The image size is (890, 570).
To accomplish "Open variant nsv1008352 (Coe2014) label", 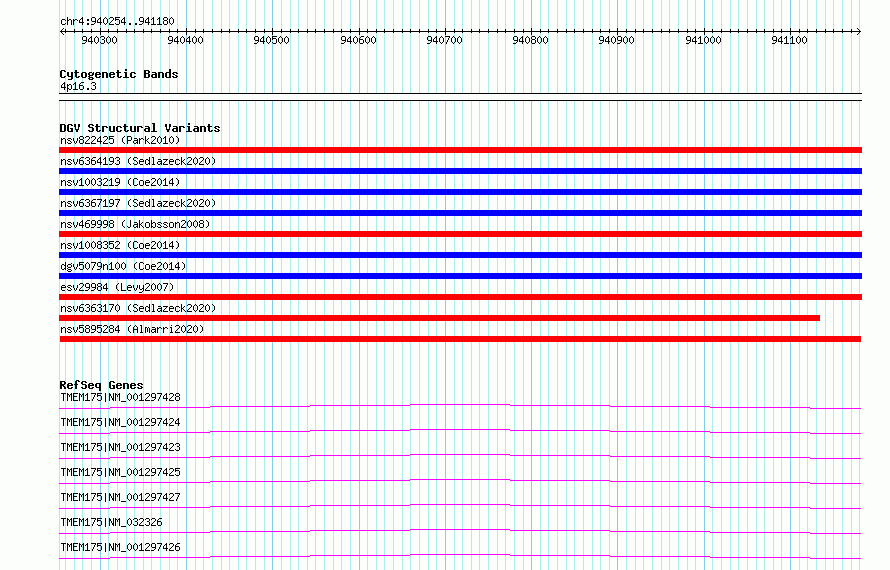I will coord(120,245).
